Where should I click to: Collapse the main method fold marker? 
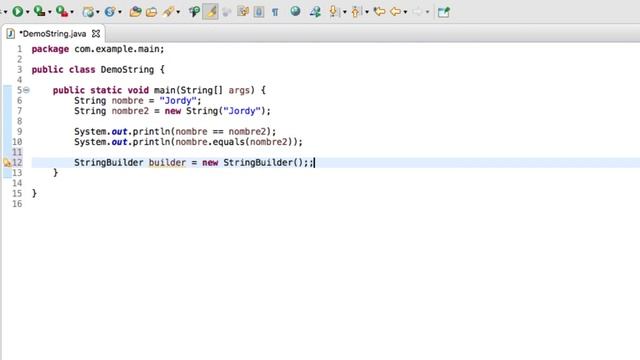[27, 90]
